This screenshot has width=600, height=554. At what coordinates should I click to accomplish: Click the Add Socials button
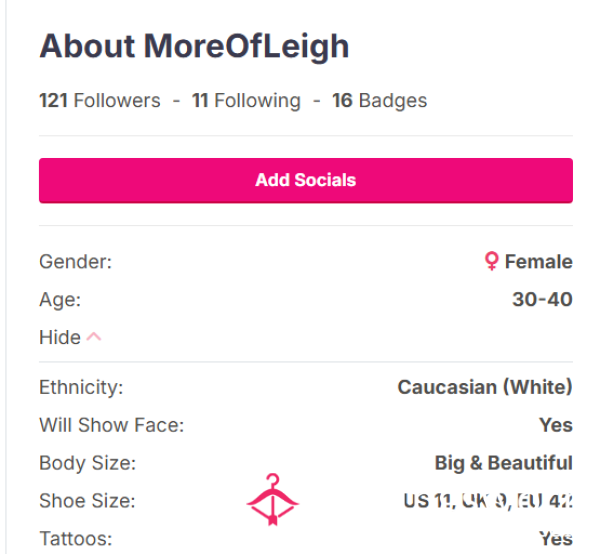306,180
